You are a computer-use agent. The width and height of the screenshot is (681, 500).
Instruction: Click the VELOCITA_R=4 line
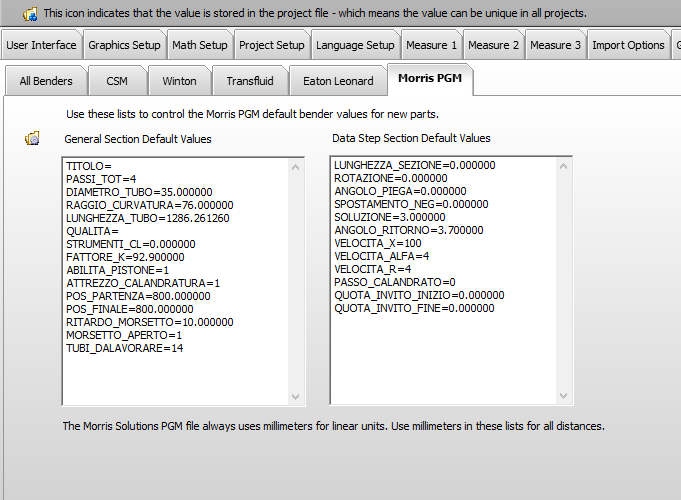(x=373, y=270)
